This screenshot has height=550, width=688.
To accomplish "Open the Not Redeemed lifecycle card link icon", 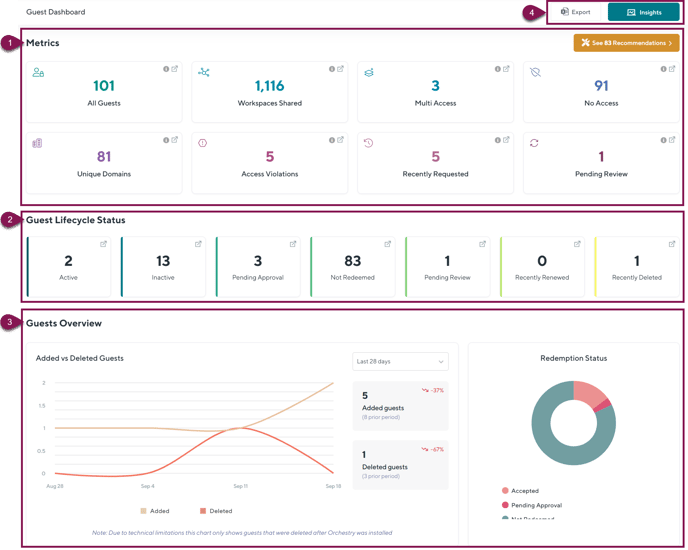I will [388, 244].
